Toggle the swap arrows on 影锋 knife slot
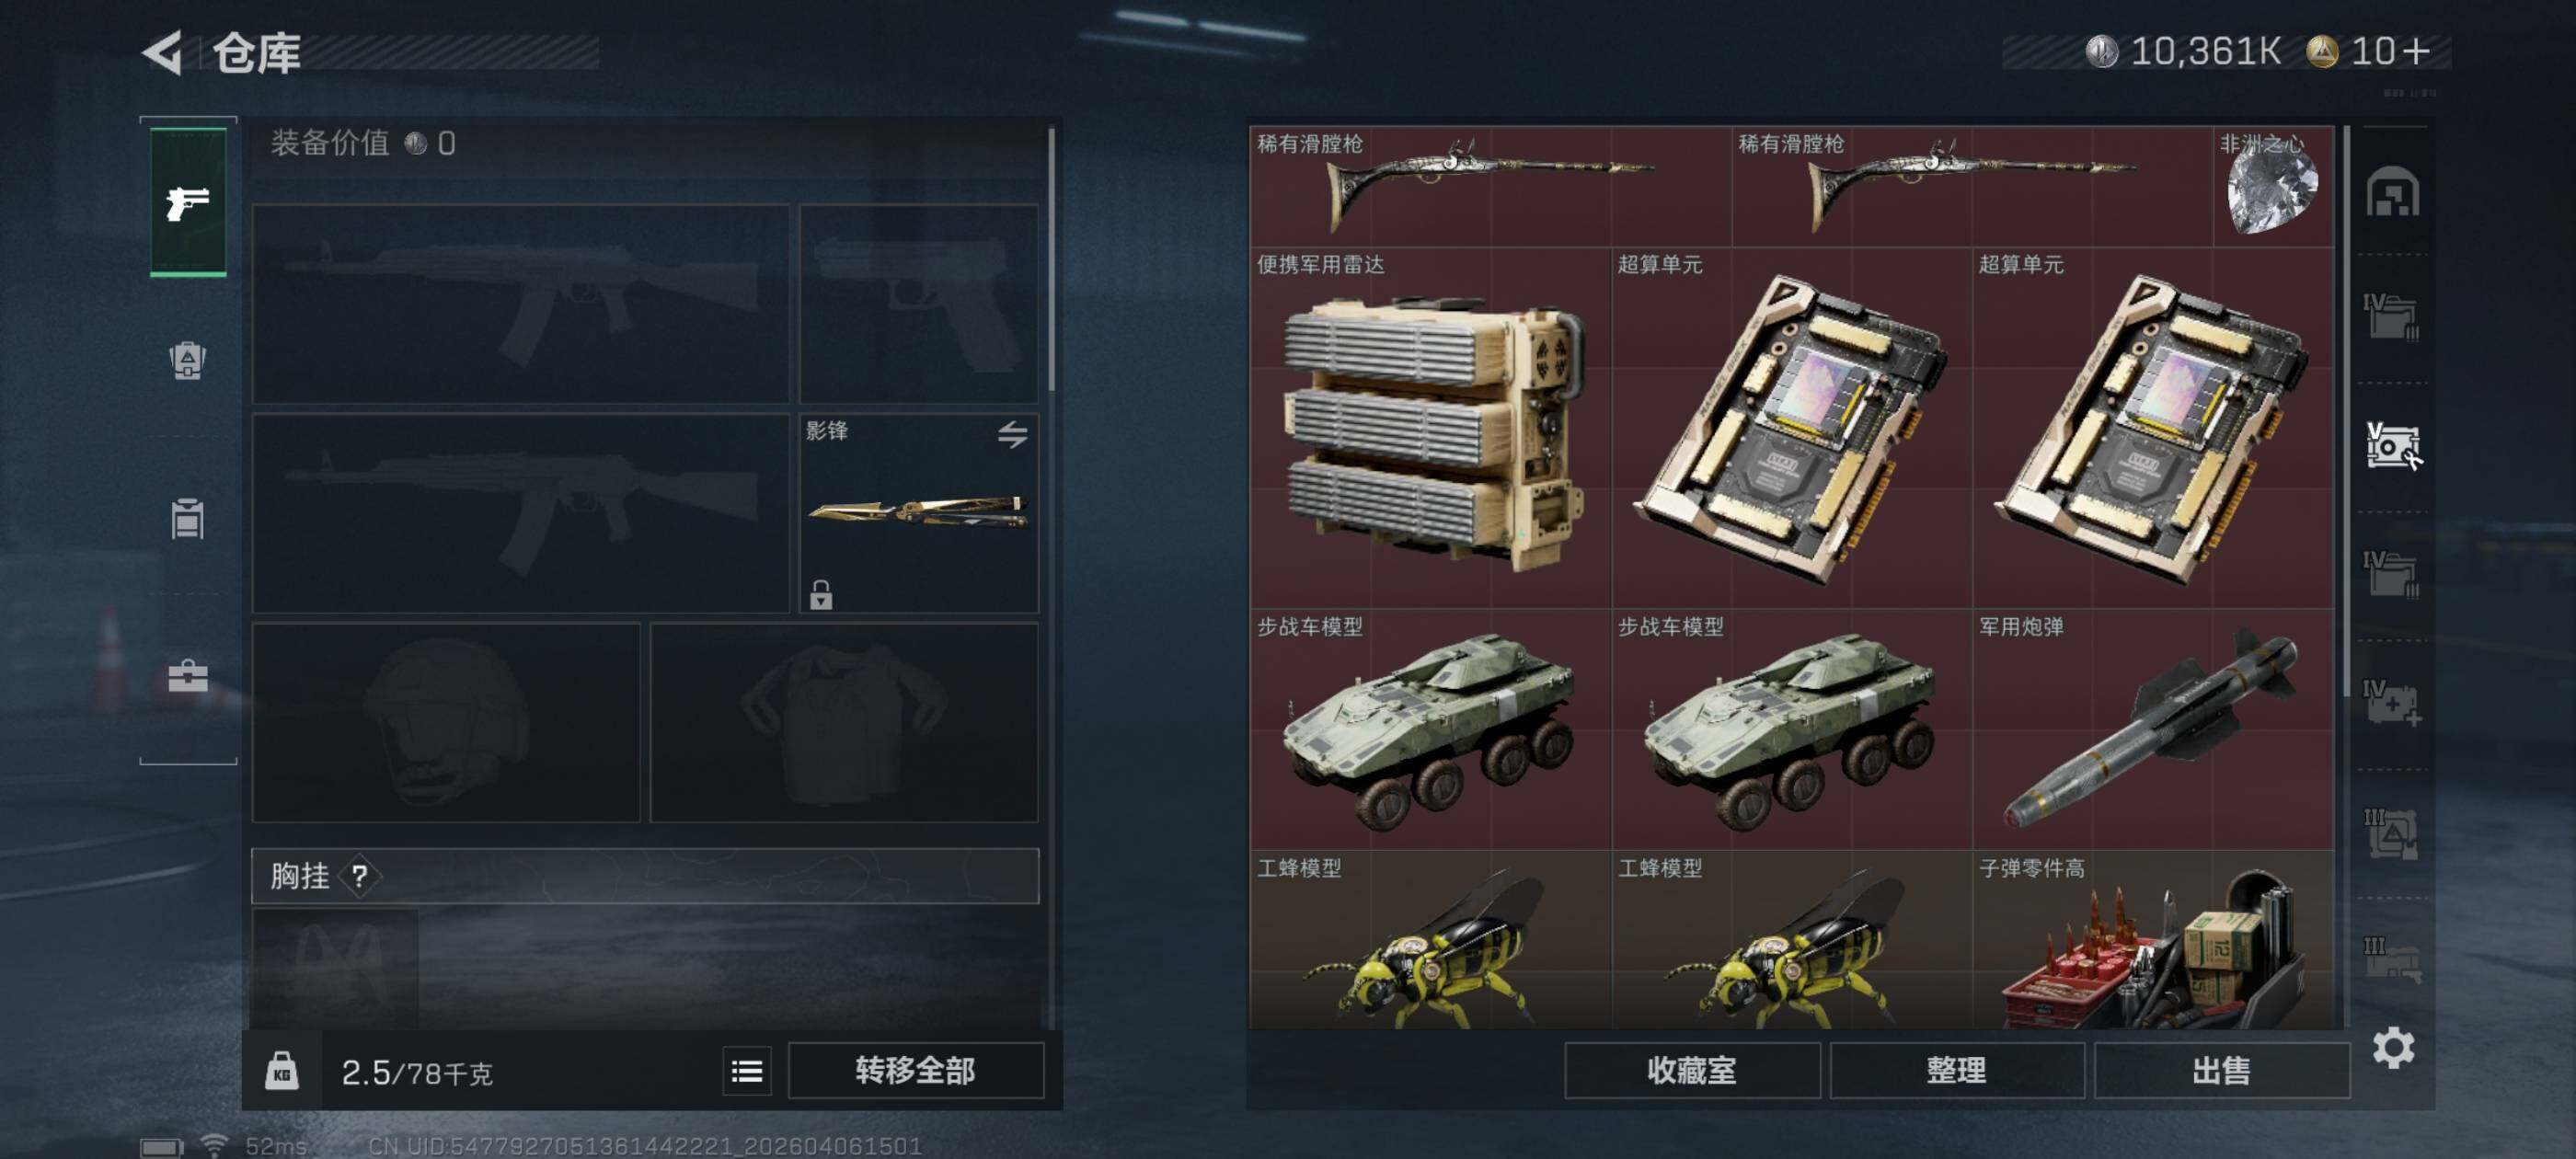The image size is (2576, 1159). point(1012,433)
